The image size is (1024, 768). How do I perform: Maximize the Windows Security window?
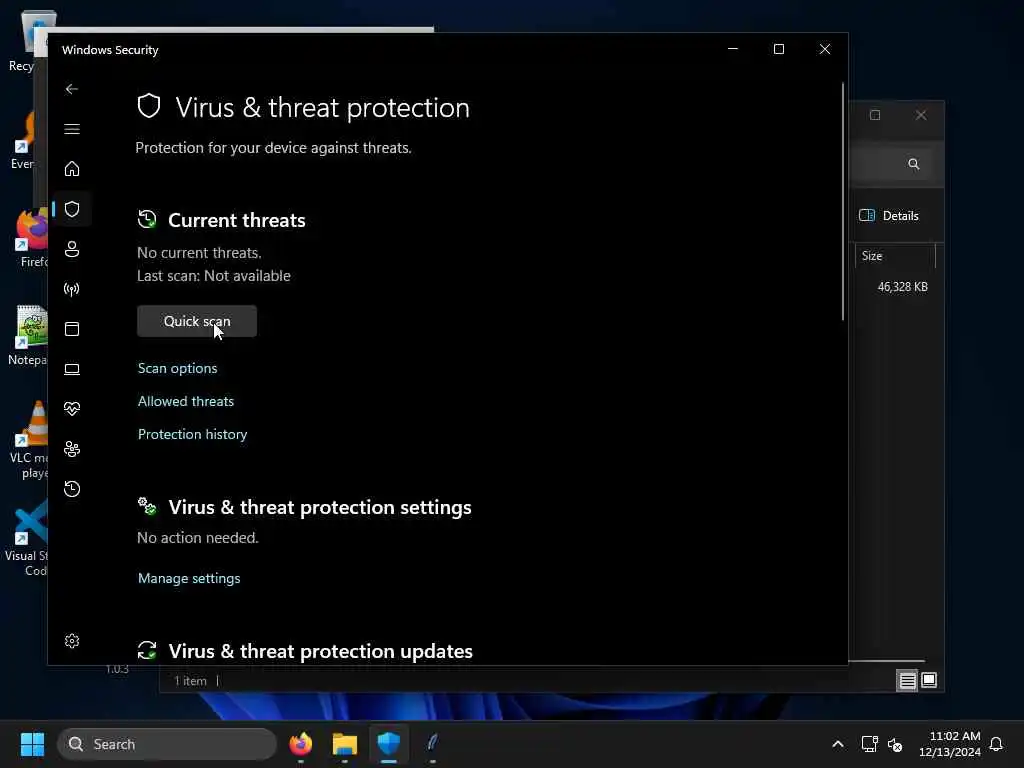coord(778,49)
